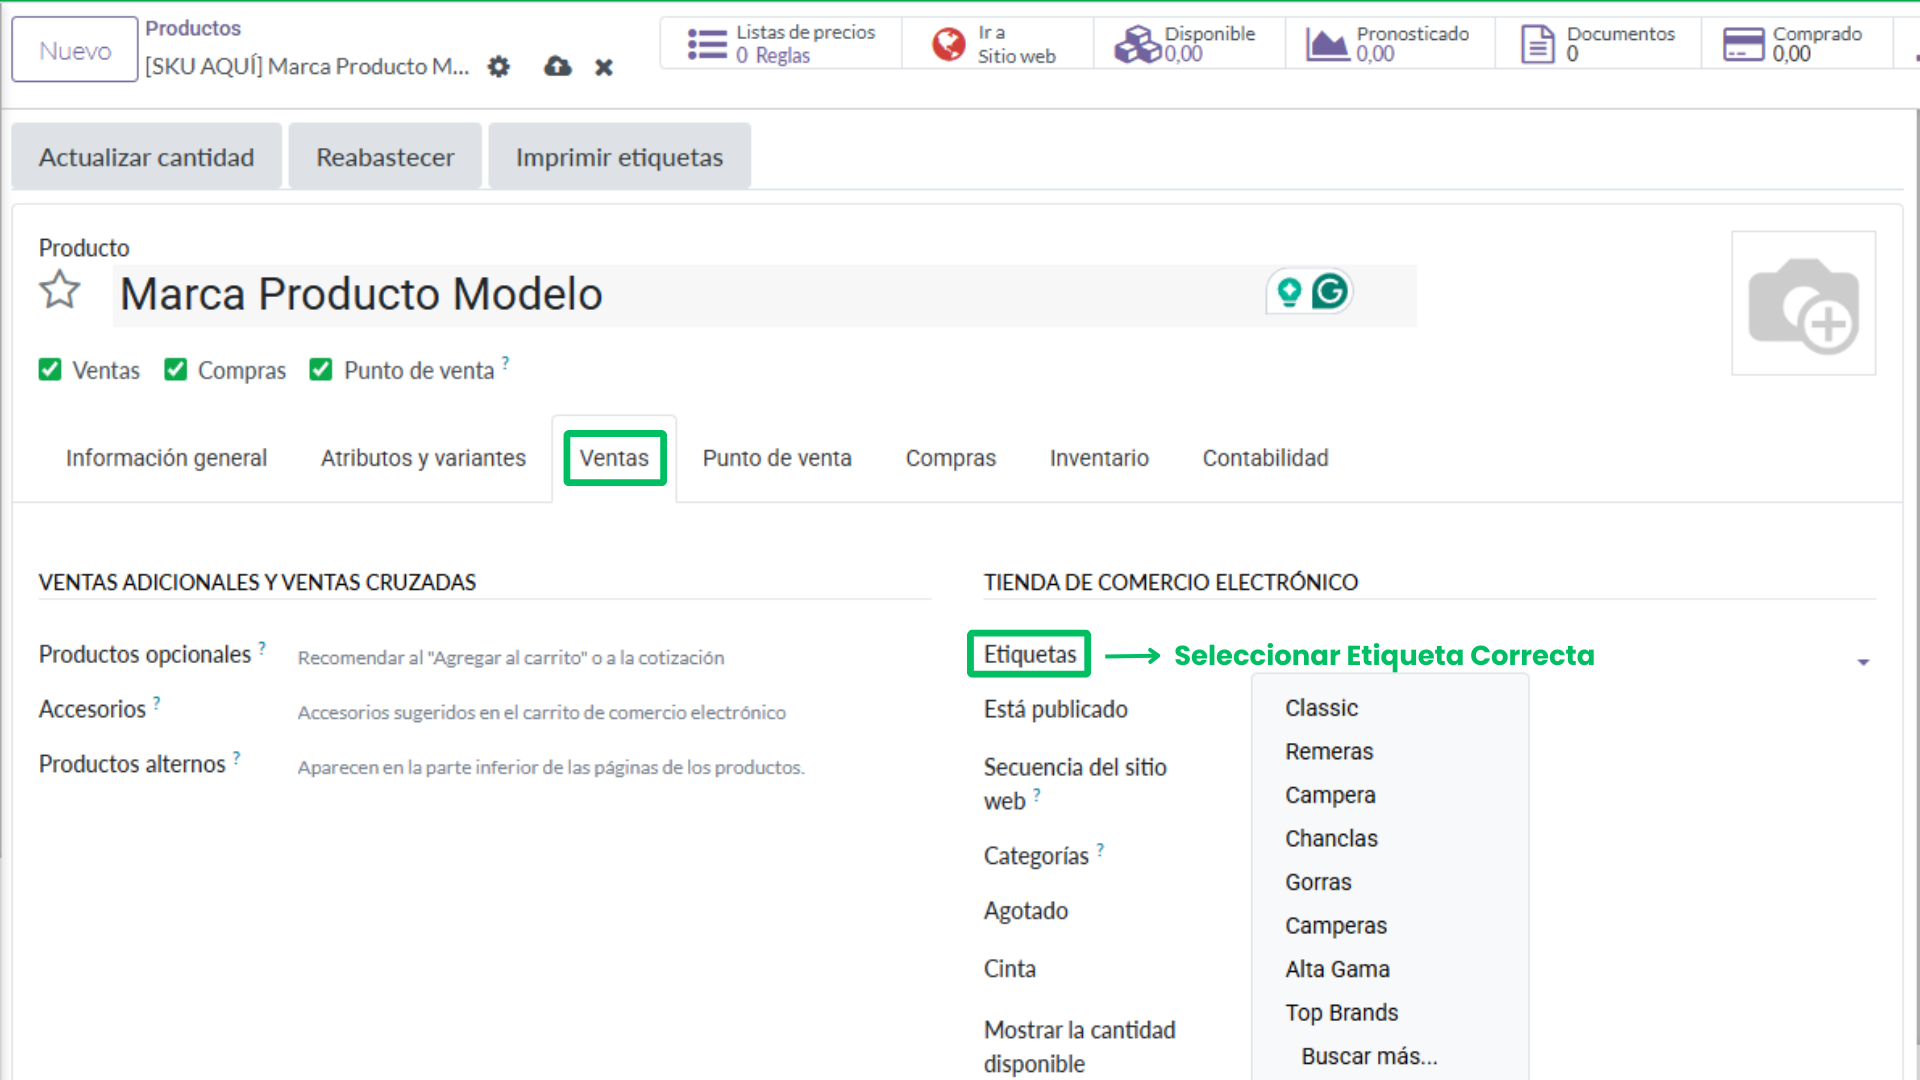Click the discard changes X icon

[604, 67]
